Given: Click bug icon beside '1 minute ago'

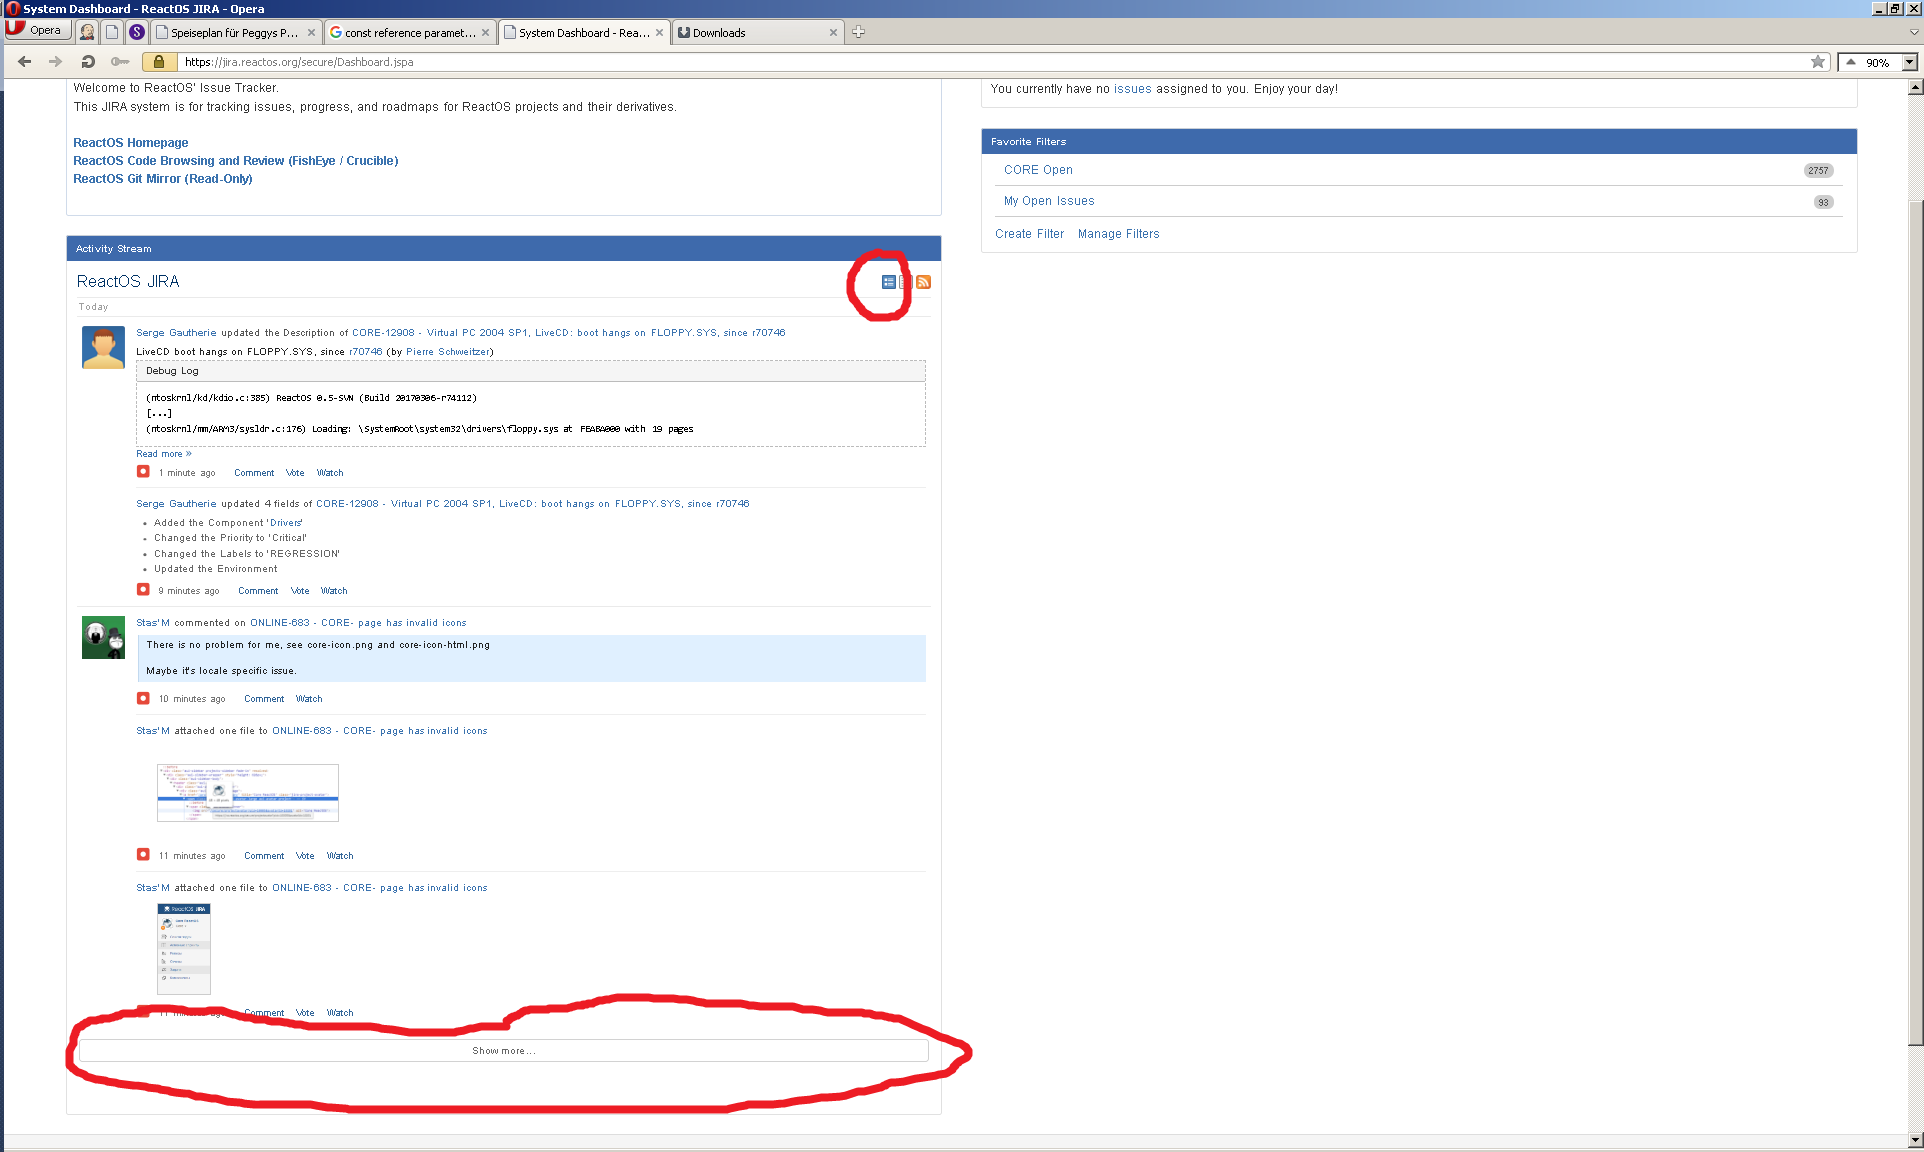Looking at the screenshot, I should coord(143,472).
